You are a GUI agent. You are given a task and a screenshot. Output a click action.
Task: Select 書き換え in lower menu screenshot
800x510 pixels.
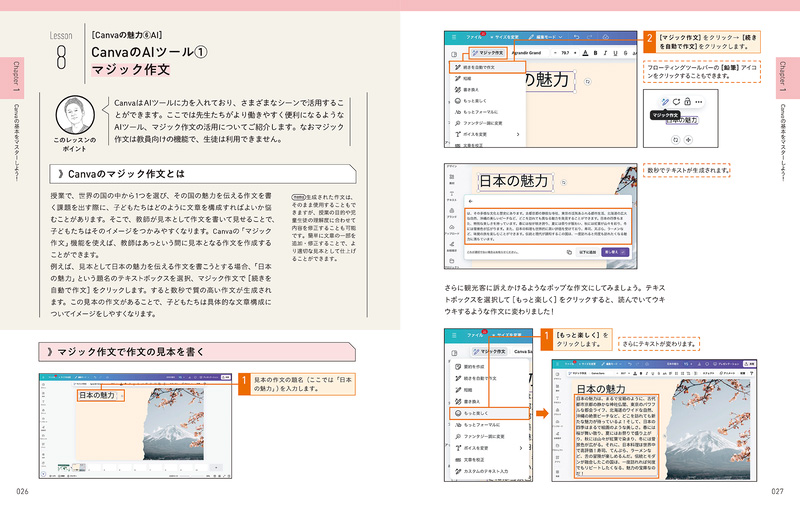(x=489, y=401)
